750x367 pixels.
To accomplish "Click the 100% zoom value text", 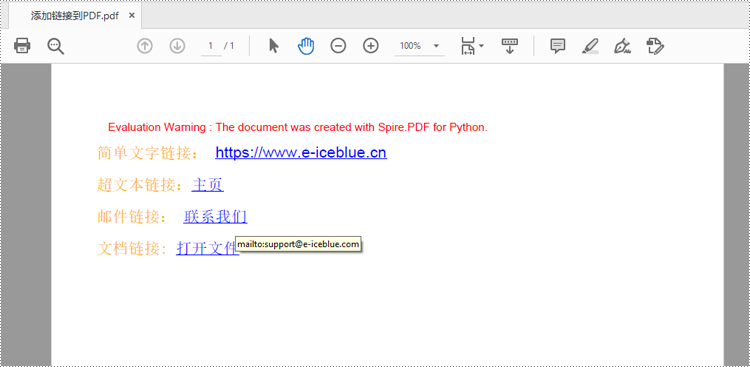I will (x=410, y=46).
